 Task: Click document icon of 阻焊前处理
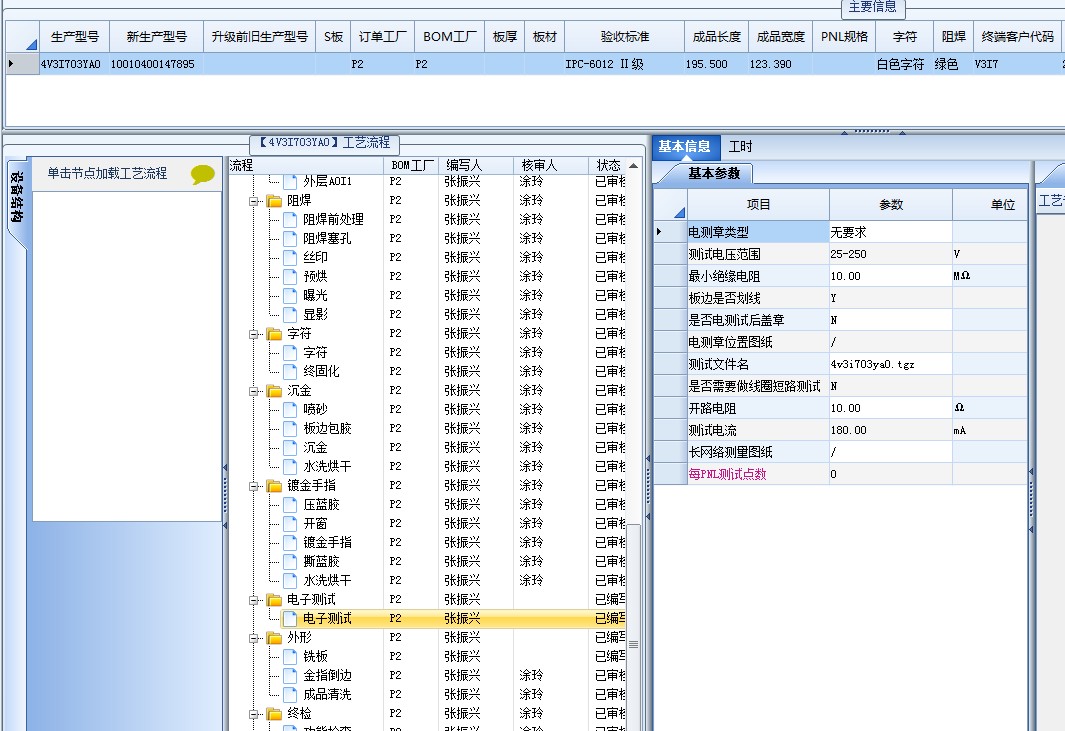tap(291, 219)
